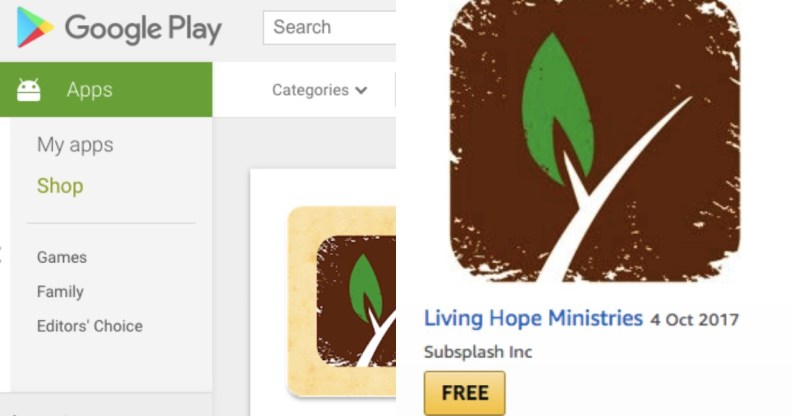Open the large Living Hope Ministries app icon
The width and height of the screenshot is (792, 416).
pos(595,140)
